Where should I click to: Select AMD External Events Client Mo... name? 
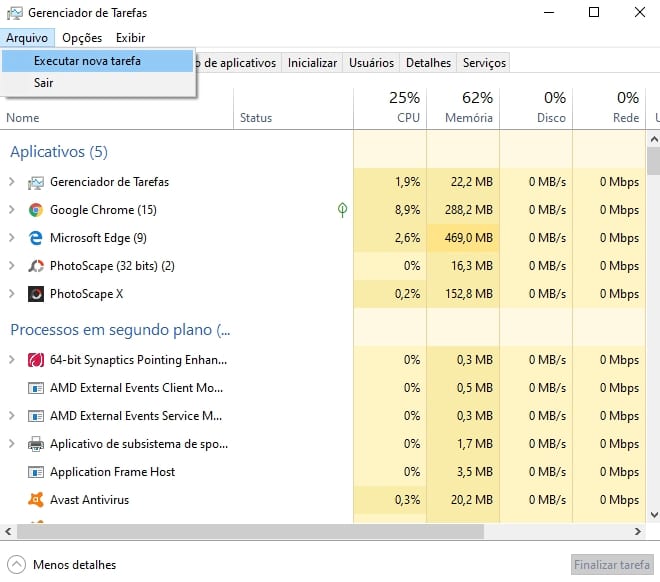pos(136,388)
